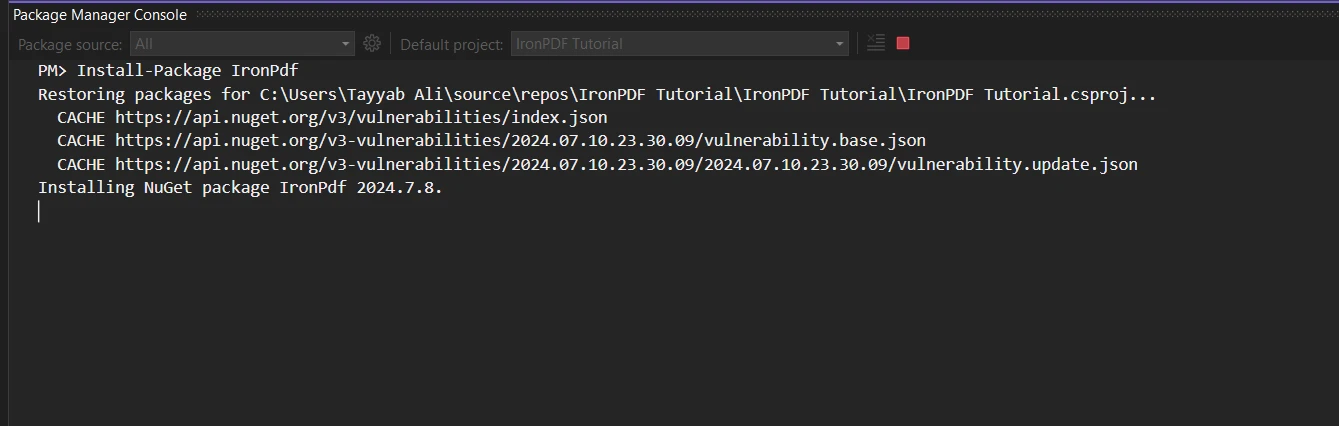
Task: Open Default project box showing IronPDF Tutorial
Action: coord(670,44)
